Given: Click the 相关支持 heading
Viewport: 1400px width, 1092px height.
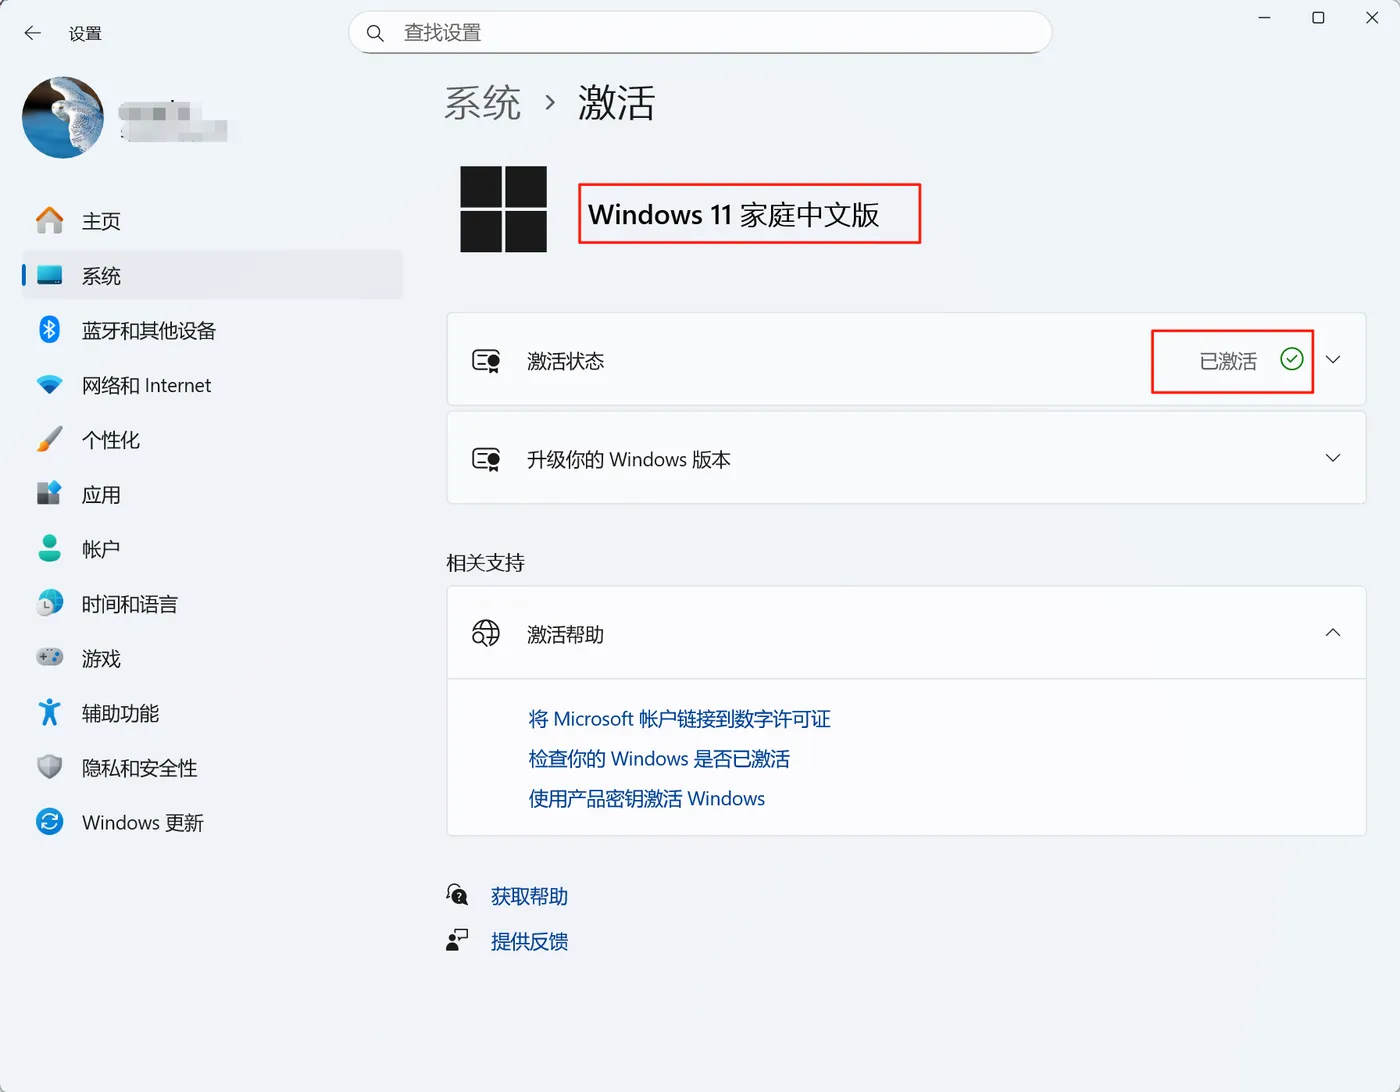Looking at the screenshot, I should (485, 562).
